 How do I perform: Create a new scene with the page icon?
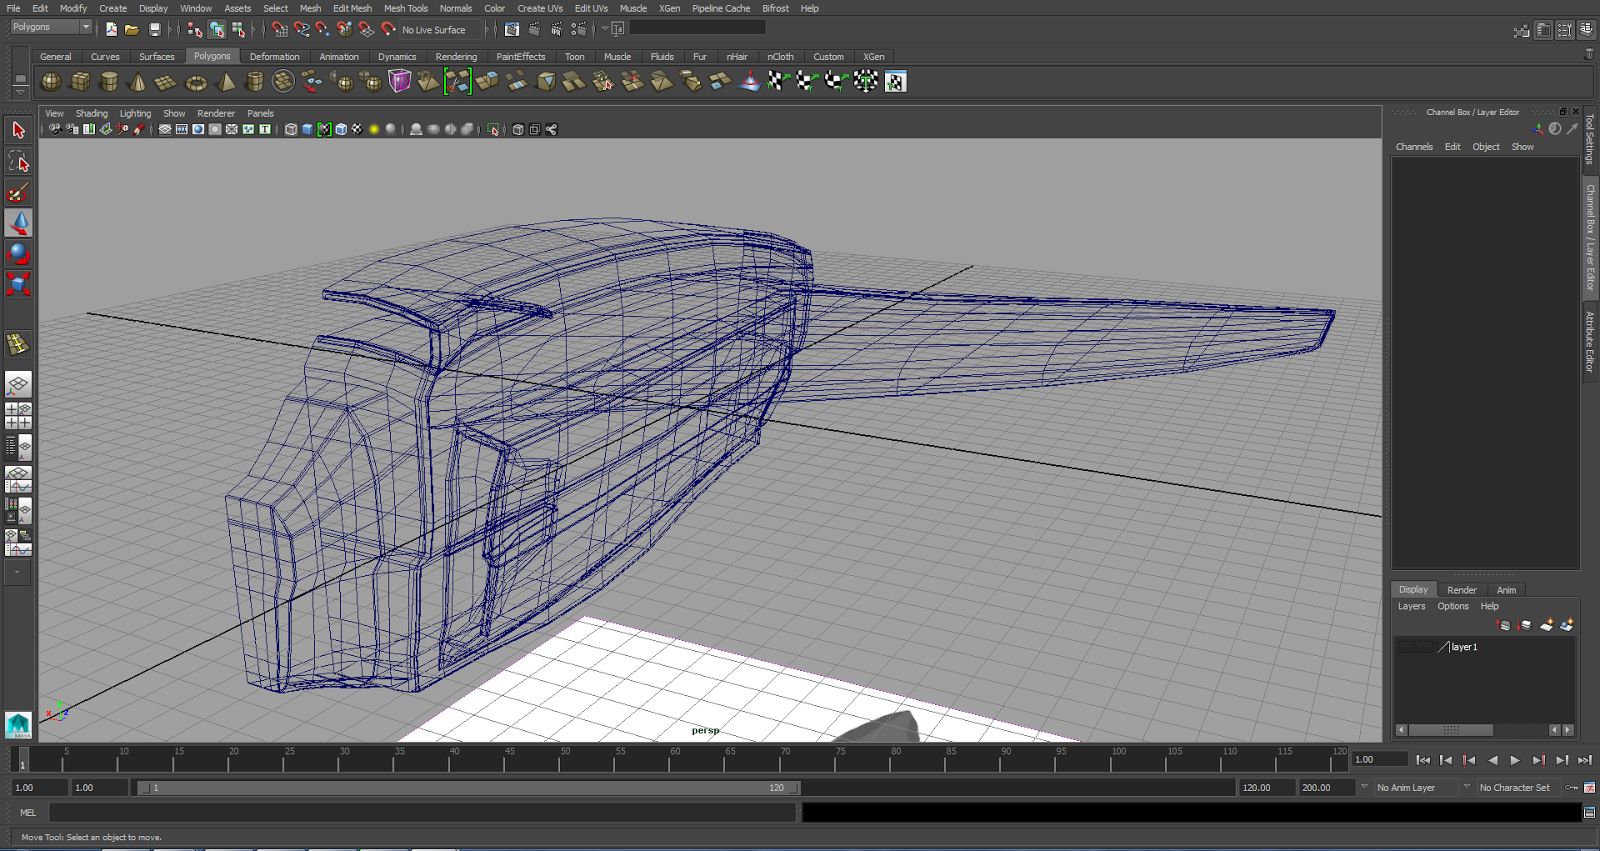[x=111, y=30]
